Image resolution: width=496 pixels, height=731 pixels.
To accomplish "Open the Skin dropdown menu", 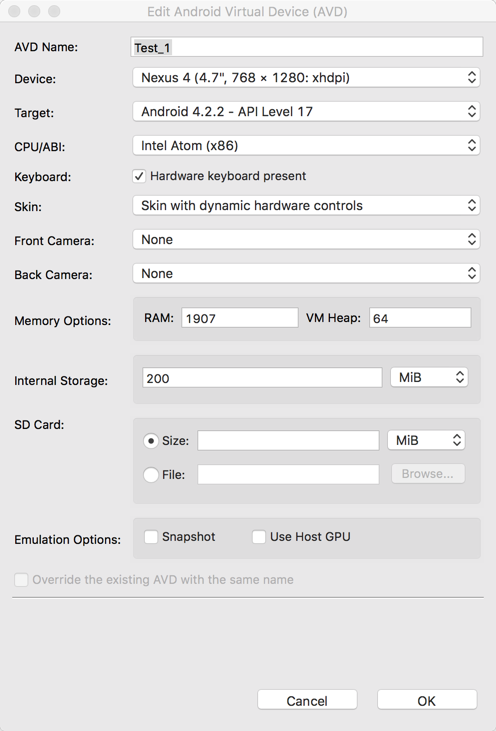I will pyautogui.click(x=306, y=206).
